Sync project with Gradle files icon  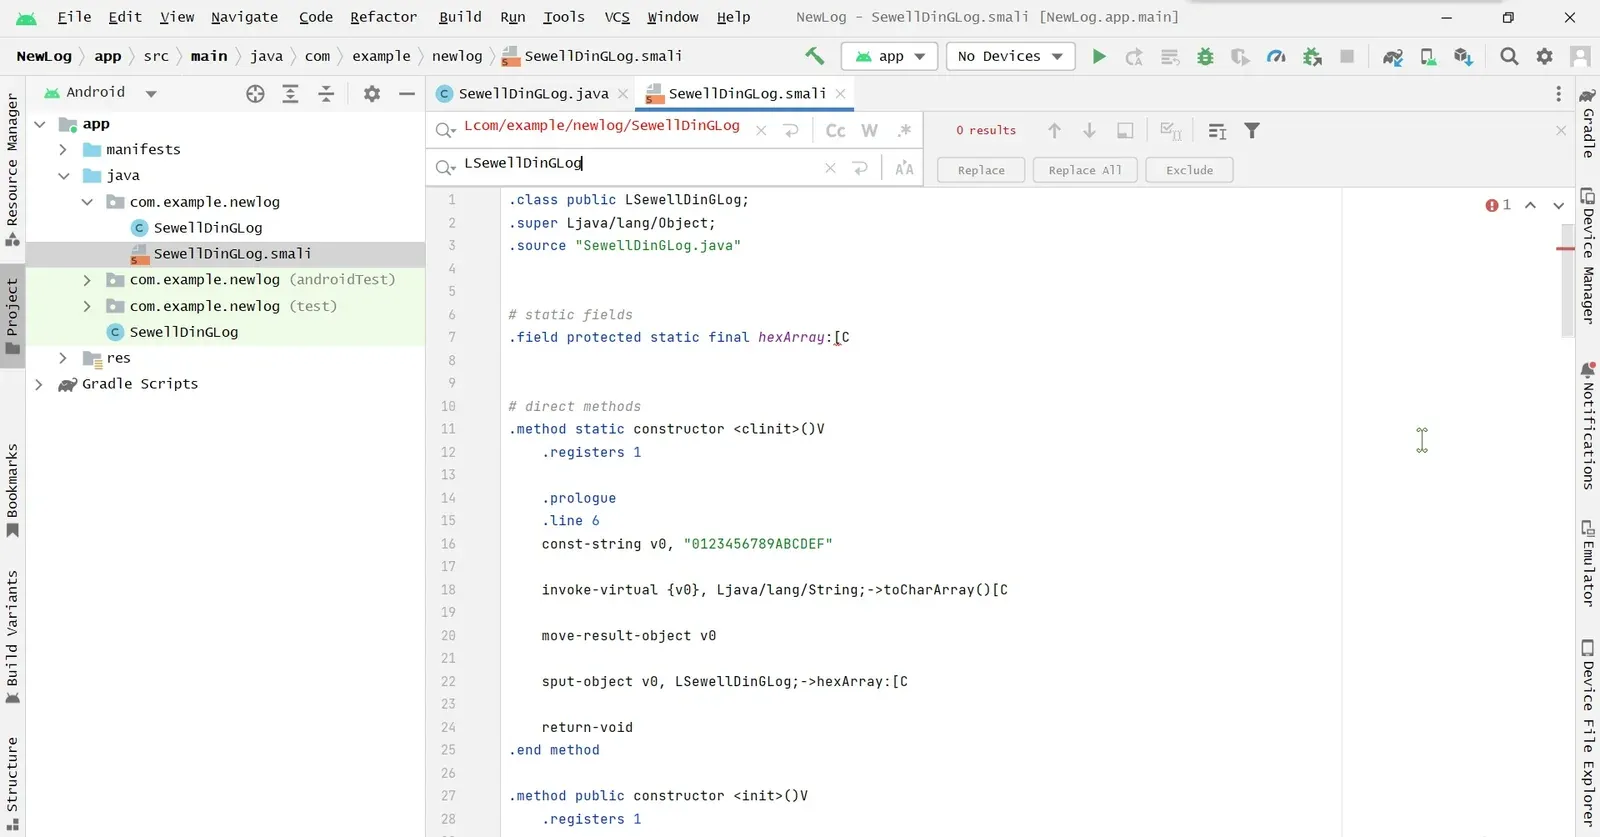(x=1393, y=57)
